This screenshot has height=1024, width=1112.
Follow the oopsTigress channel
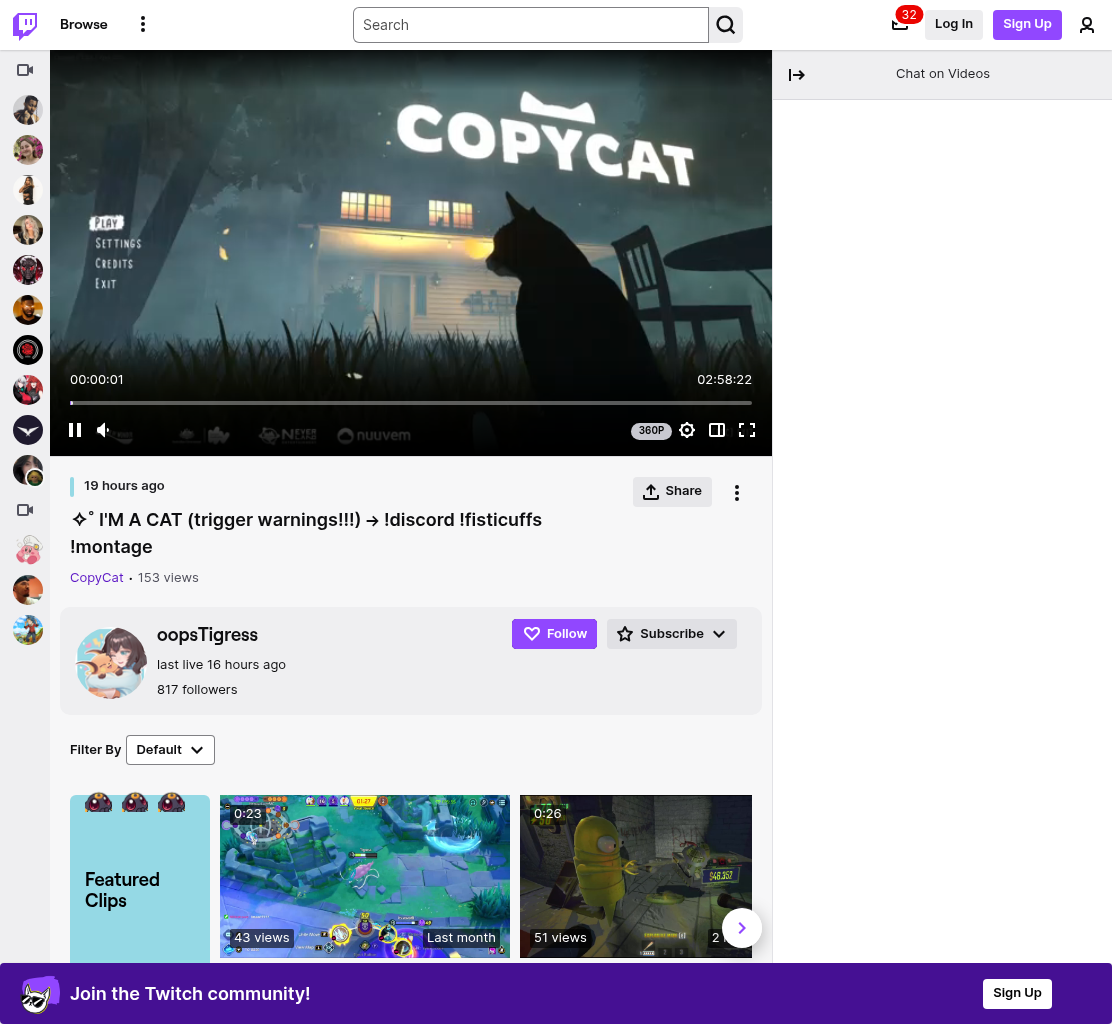tap(554, 634)
